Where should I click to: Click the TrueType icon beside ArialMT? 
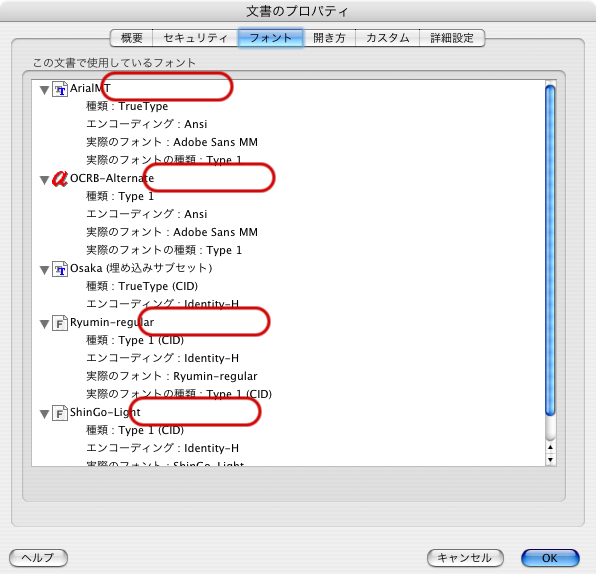[x=60, y=89]
